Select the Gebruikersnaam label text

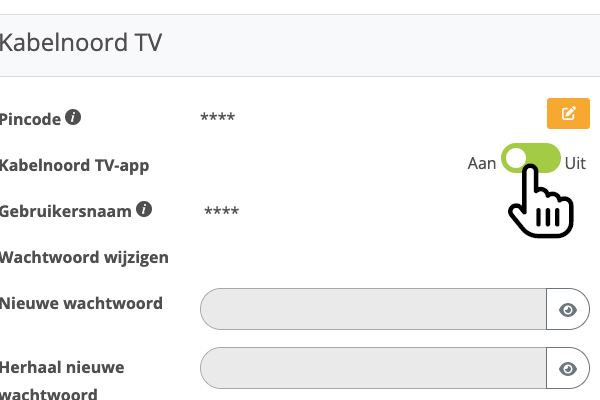[x=65, y=212]
